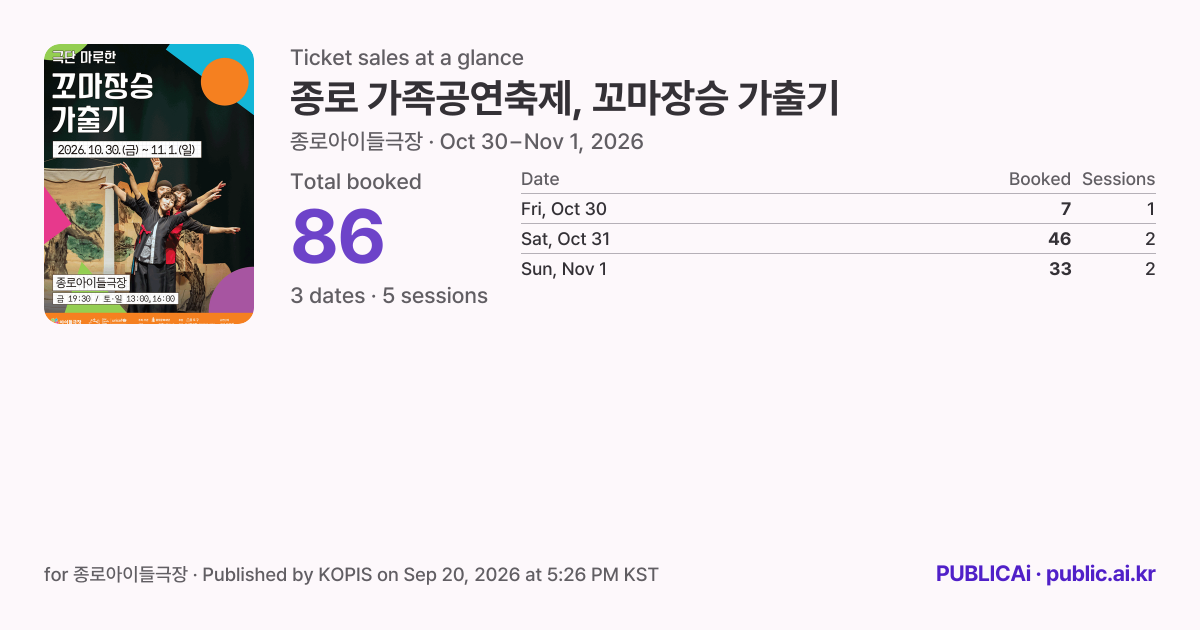Select the Sat, Oct 31 row

click(x=838, y=239)
